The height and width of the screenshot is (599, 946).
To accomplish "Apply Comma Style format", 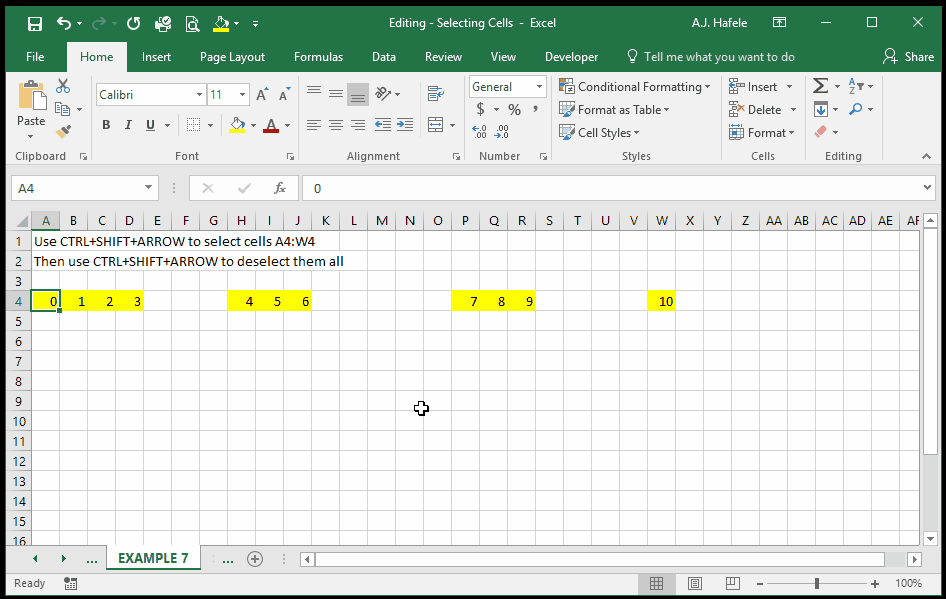I will click(535, 109).
